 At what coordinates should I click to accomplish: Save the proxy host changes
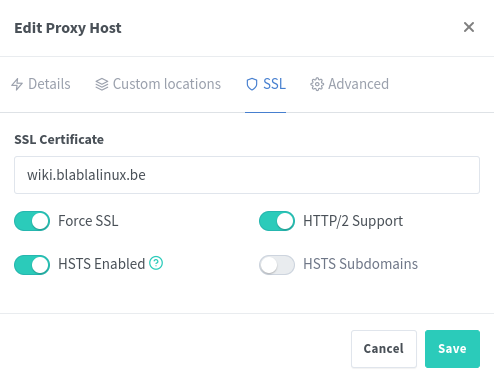tap(452, 349)
